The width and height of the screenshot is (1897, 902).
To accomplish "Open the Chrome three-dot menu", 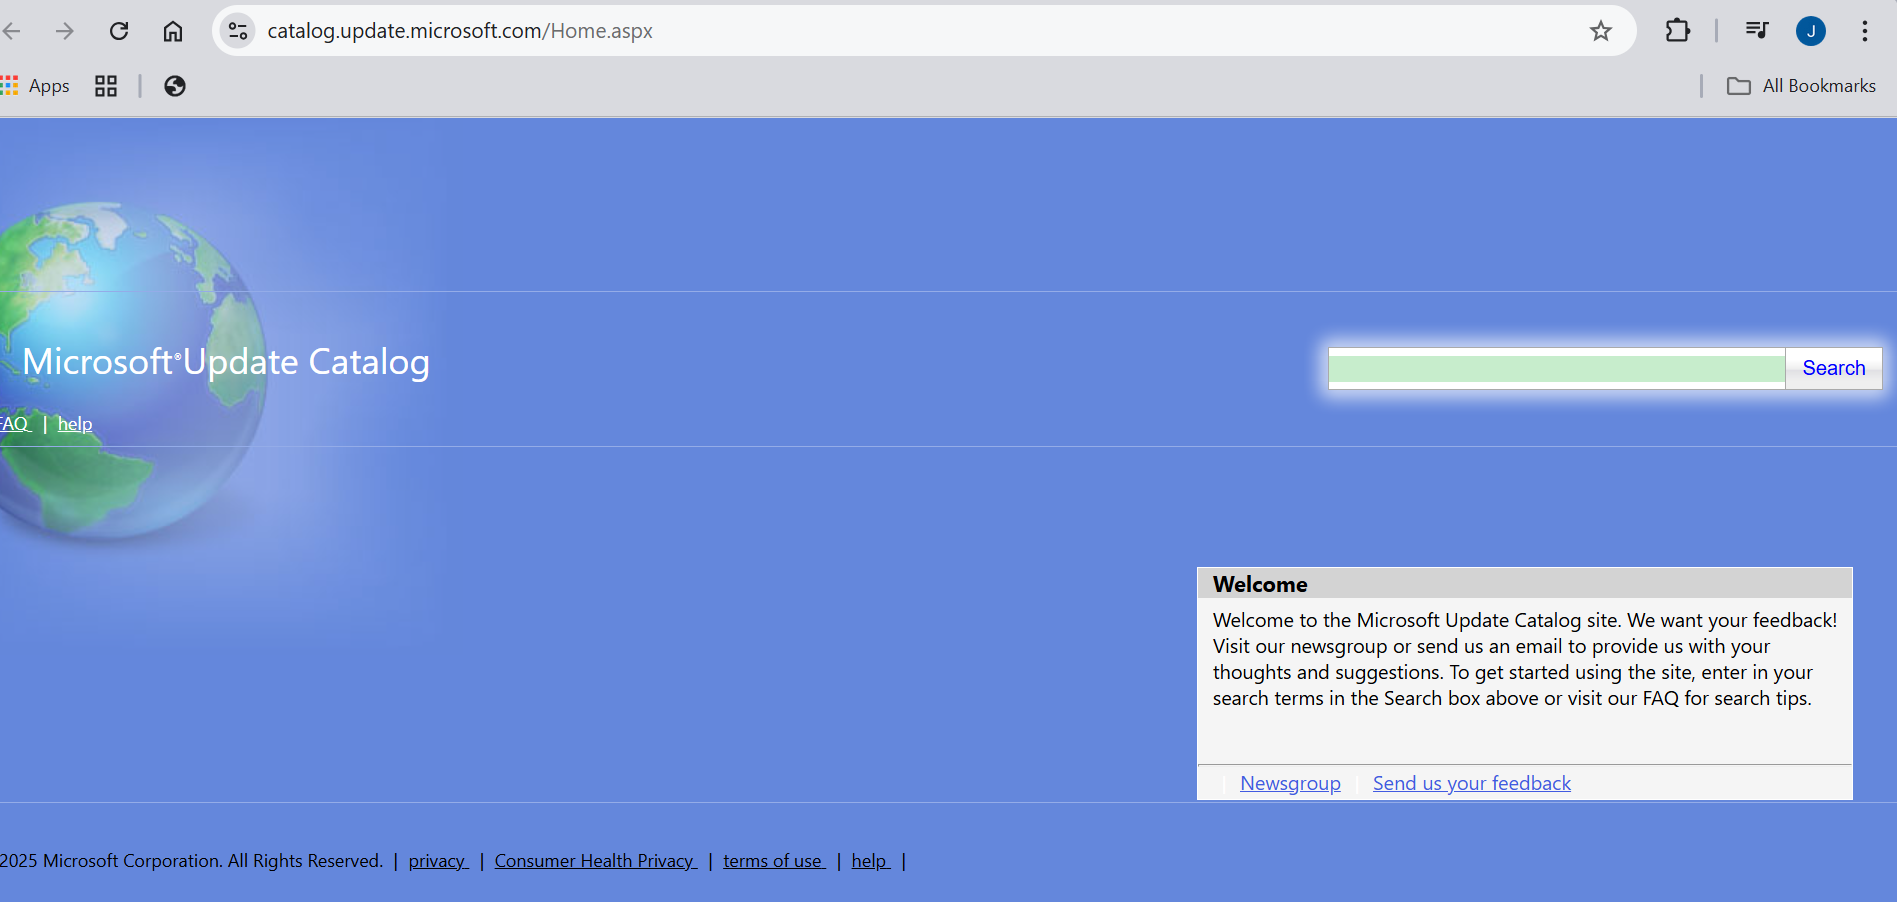I will point(1865,31).
